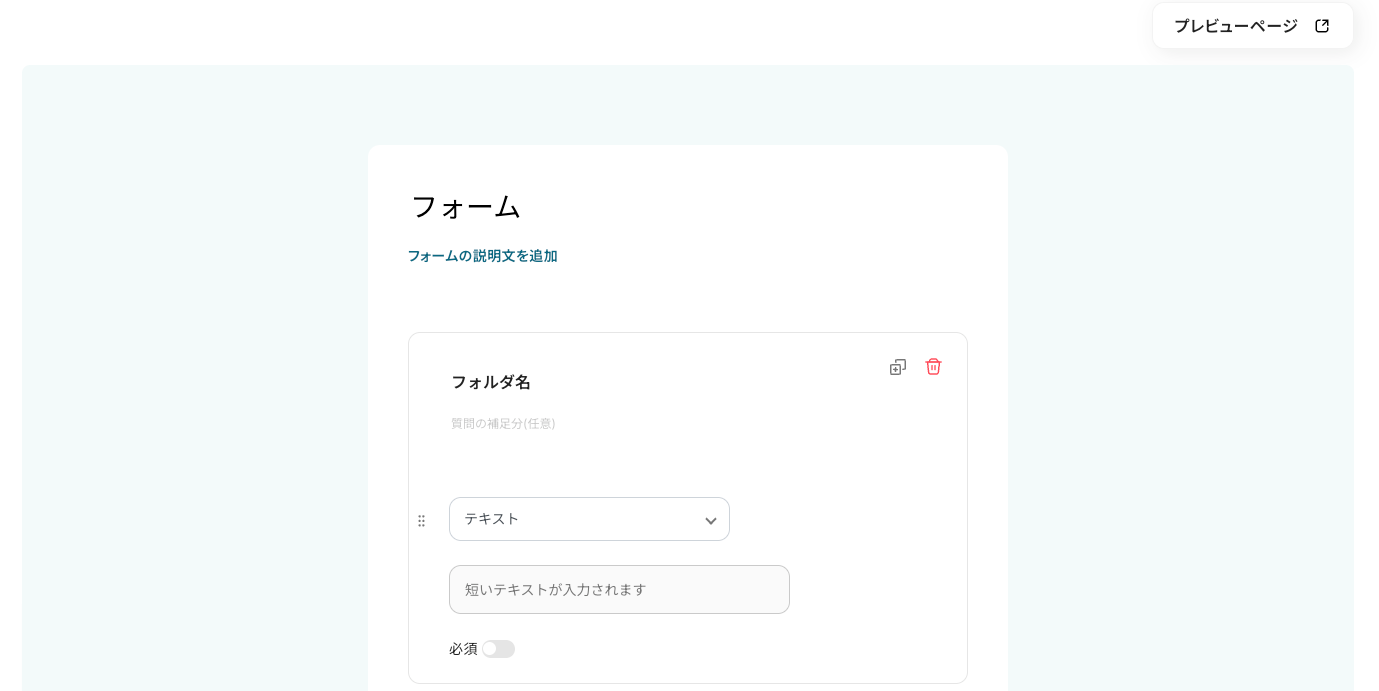
Task: Click the drag handle dots icon
Action: pyautogui.click(x=421, y=521)
